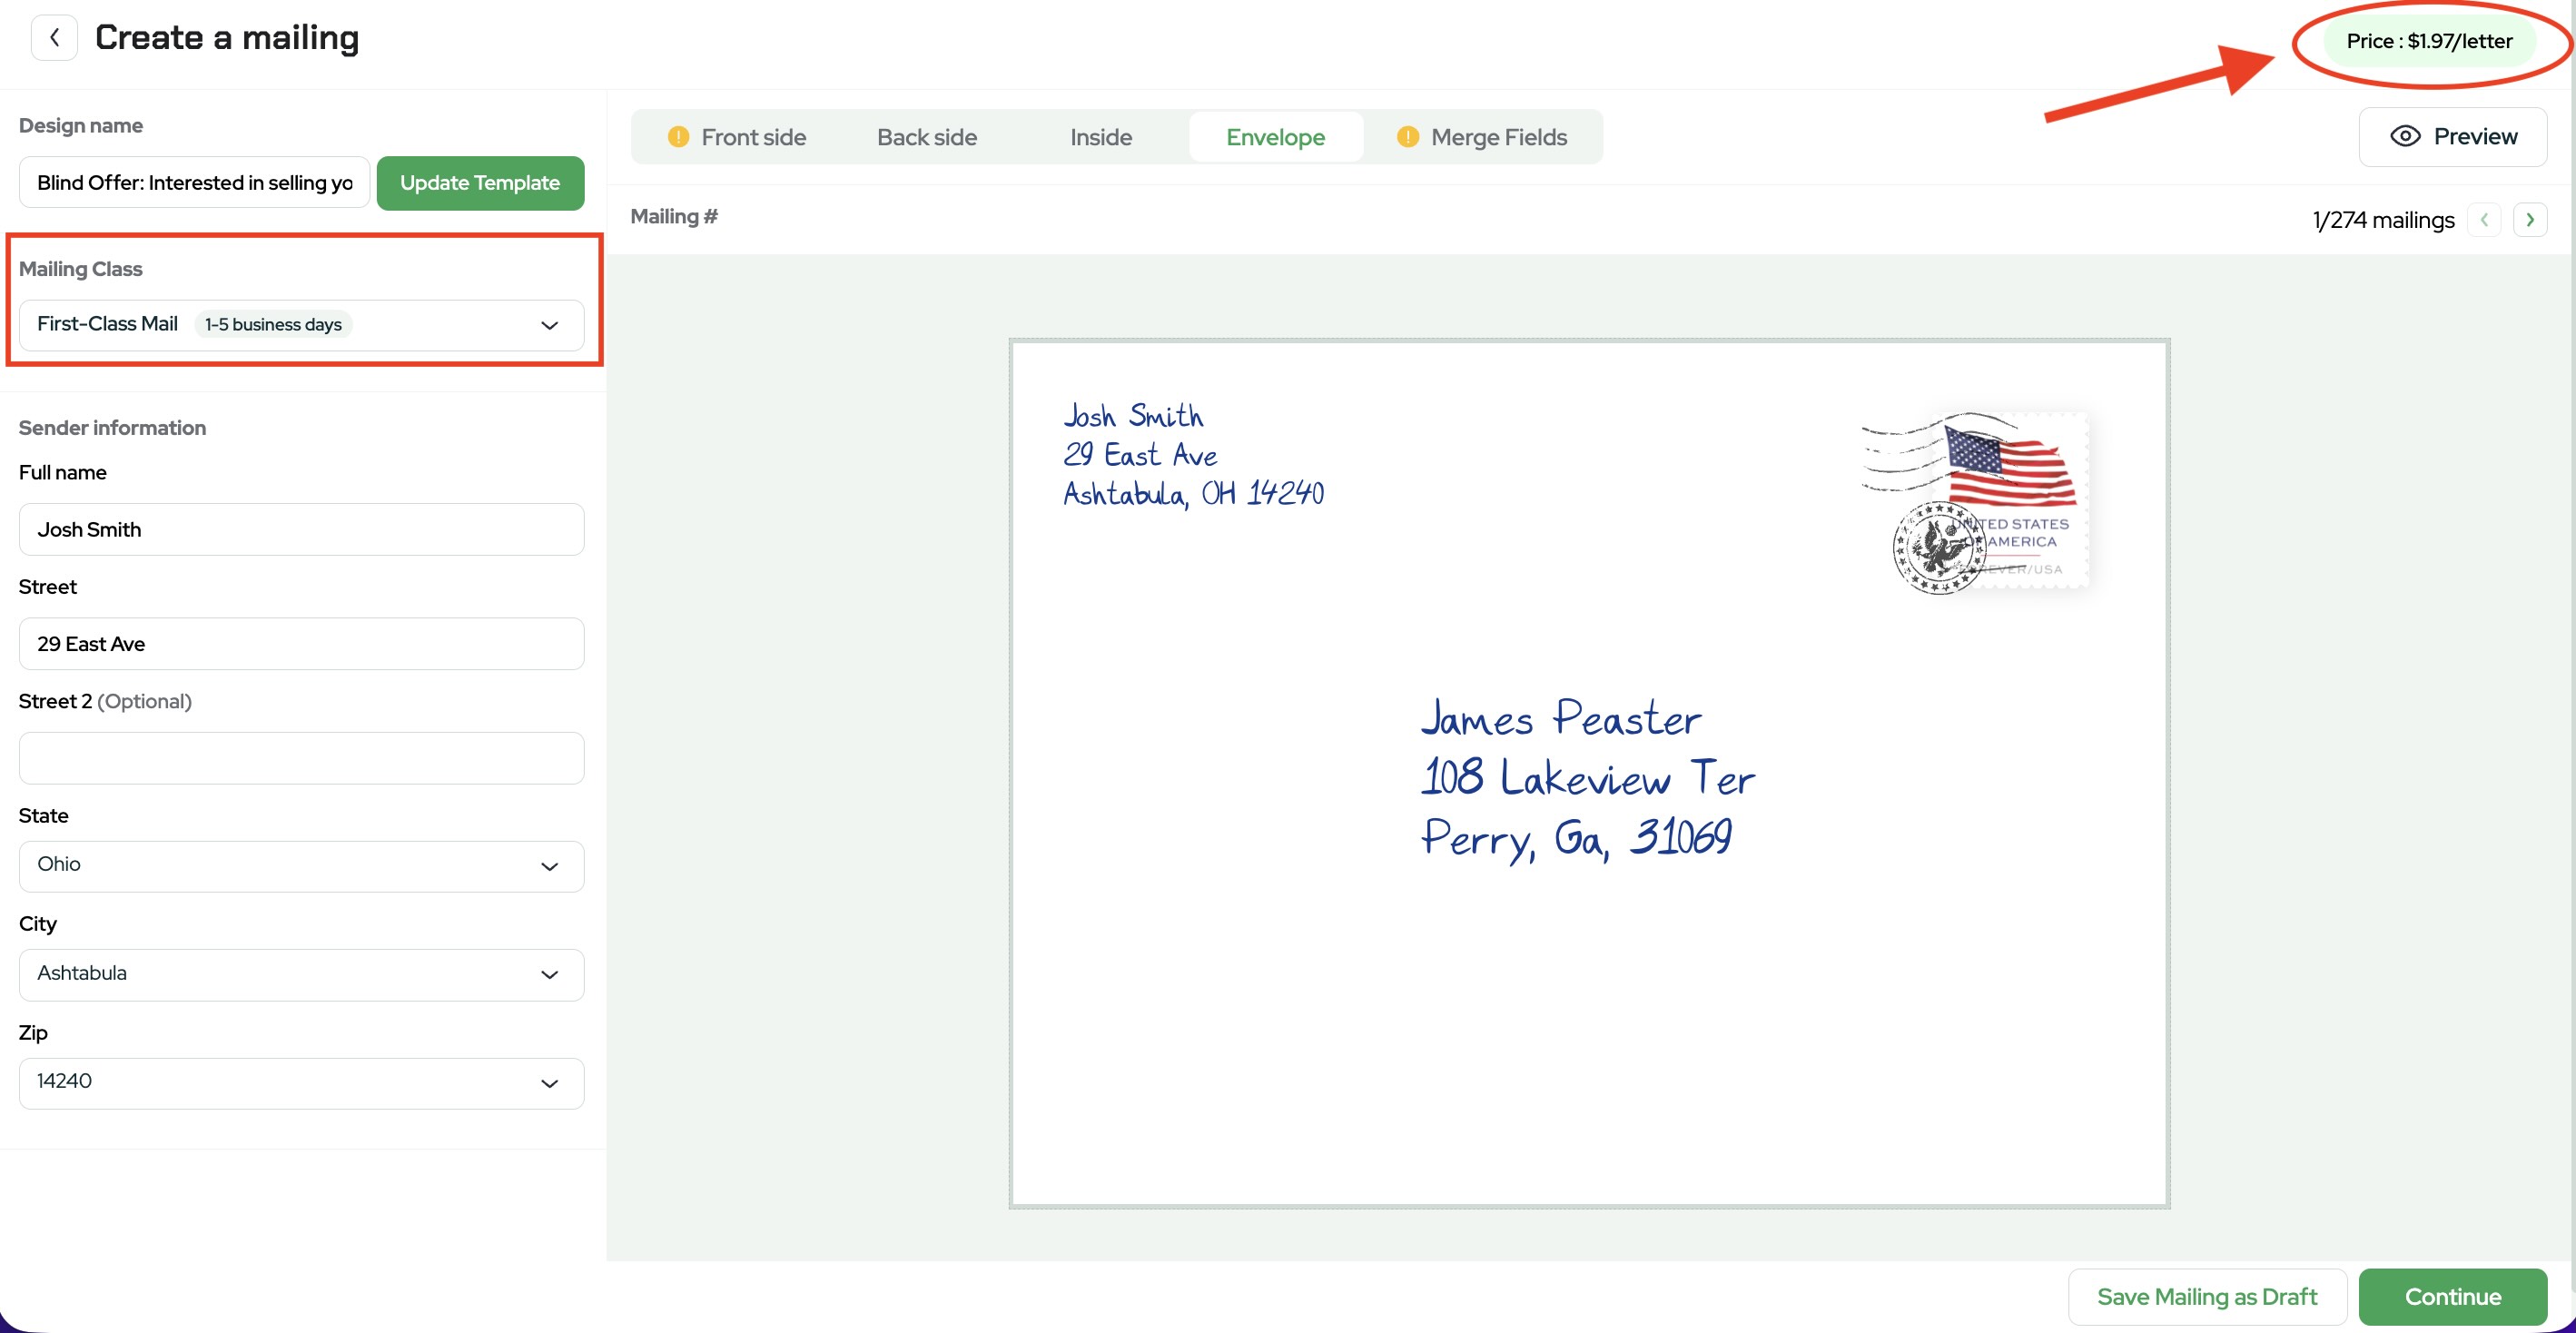Go to next mailing with right chevron
Image resolution: width=2576 pixels, height=1333 pixels.
point(2529,219)
